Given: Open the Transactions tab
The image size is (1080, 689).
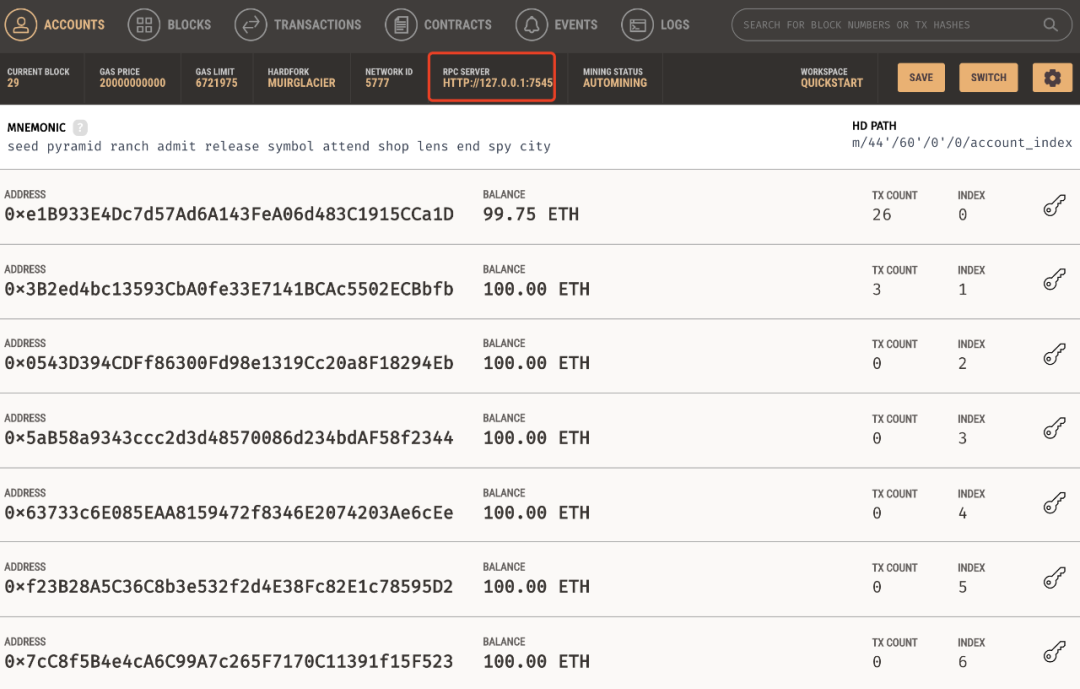Looking at the screenshot, I should (x=298, y=25).
